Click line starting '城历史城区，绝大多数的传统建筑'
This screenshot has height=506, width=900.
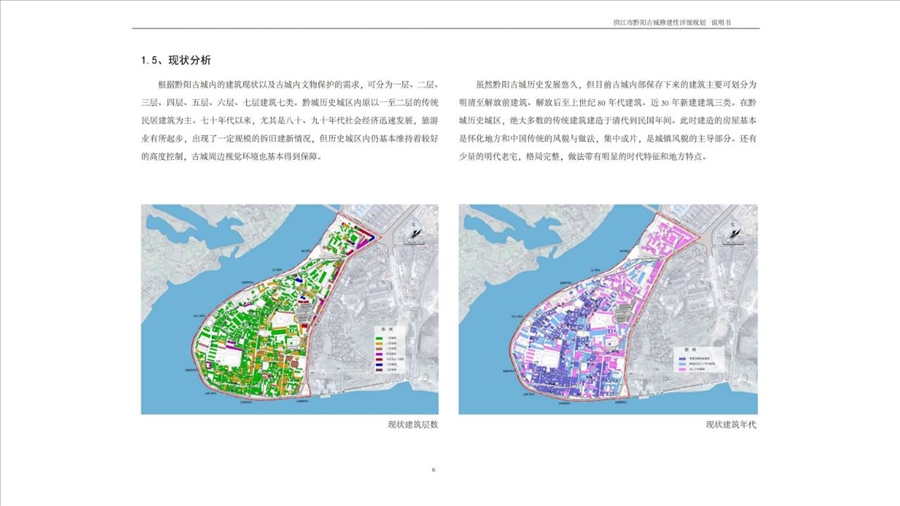608,120
